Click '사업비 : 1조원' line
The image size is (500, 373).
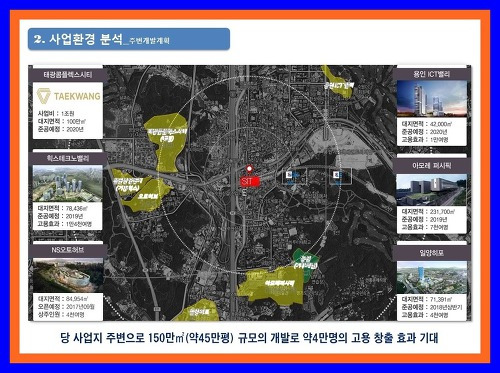(56, 113)
